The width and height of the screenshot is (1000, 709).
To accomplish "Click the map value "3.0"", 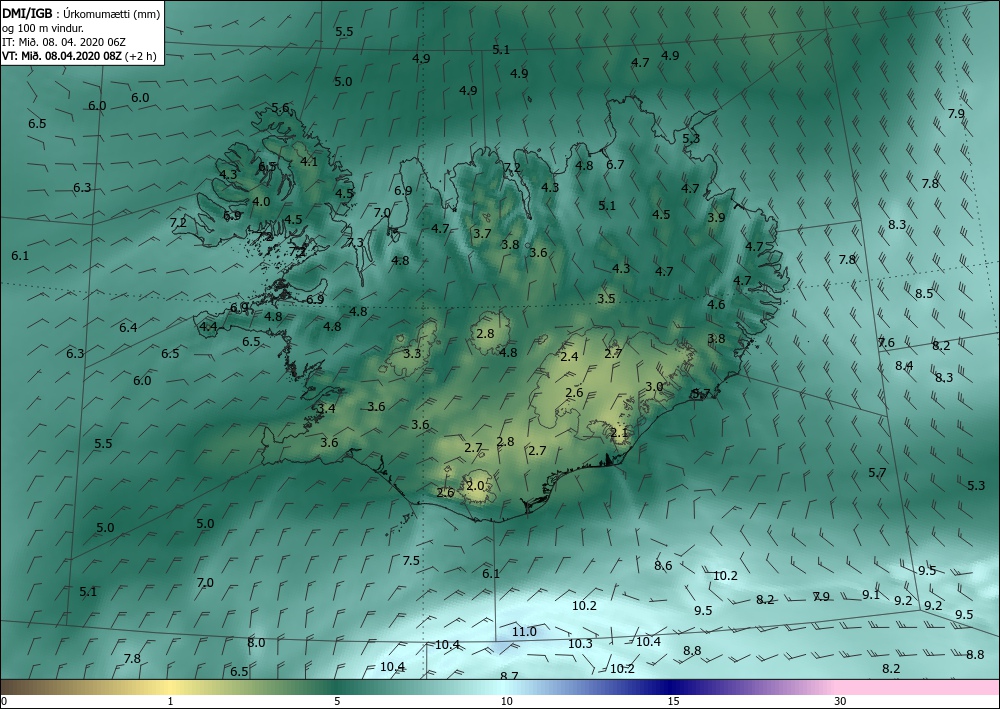I will pyautogui.click(x=654, y=386).
